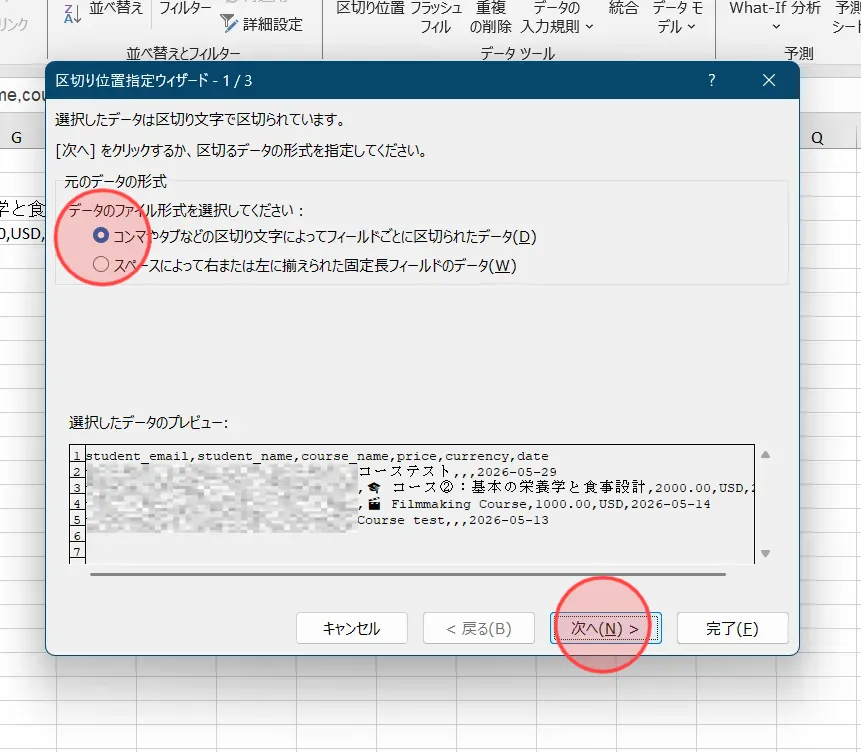Screen dimensions: 861x752
Task: Select the comma or tab delimited data option
Action: click(315, 236)
